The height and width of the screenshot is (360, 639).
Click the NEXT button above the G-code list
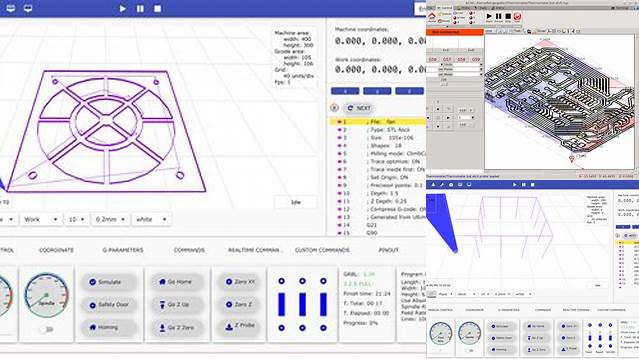pyautogui.click(x=359, y=108)
